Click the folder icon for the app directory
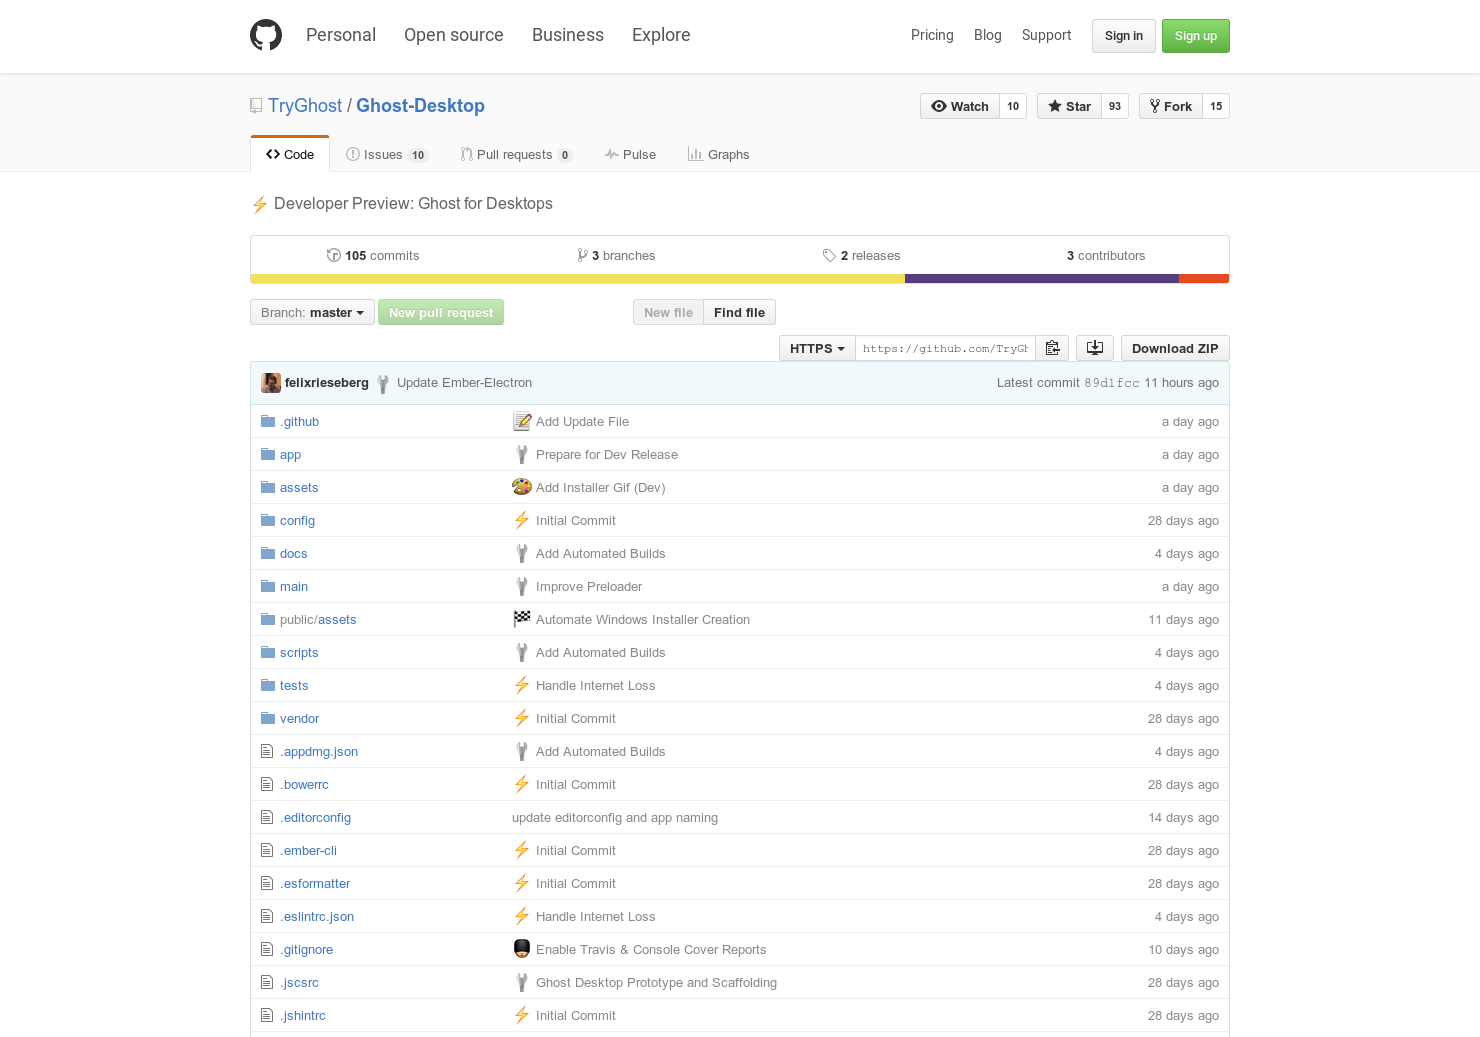1480x1037 pixels. tap(267, 453)
